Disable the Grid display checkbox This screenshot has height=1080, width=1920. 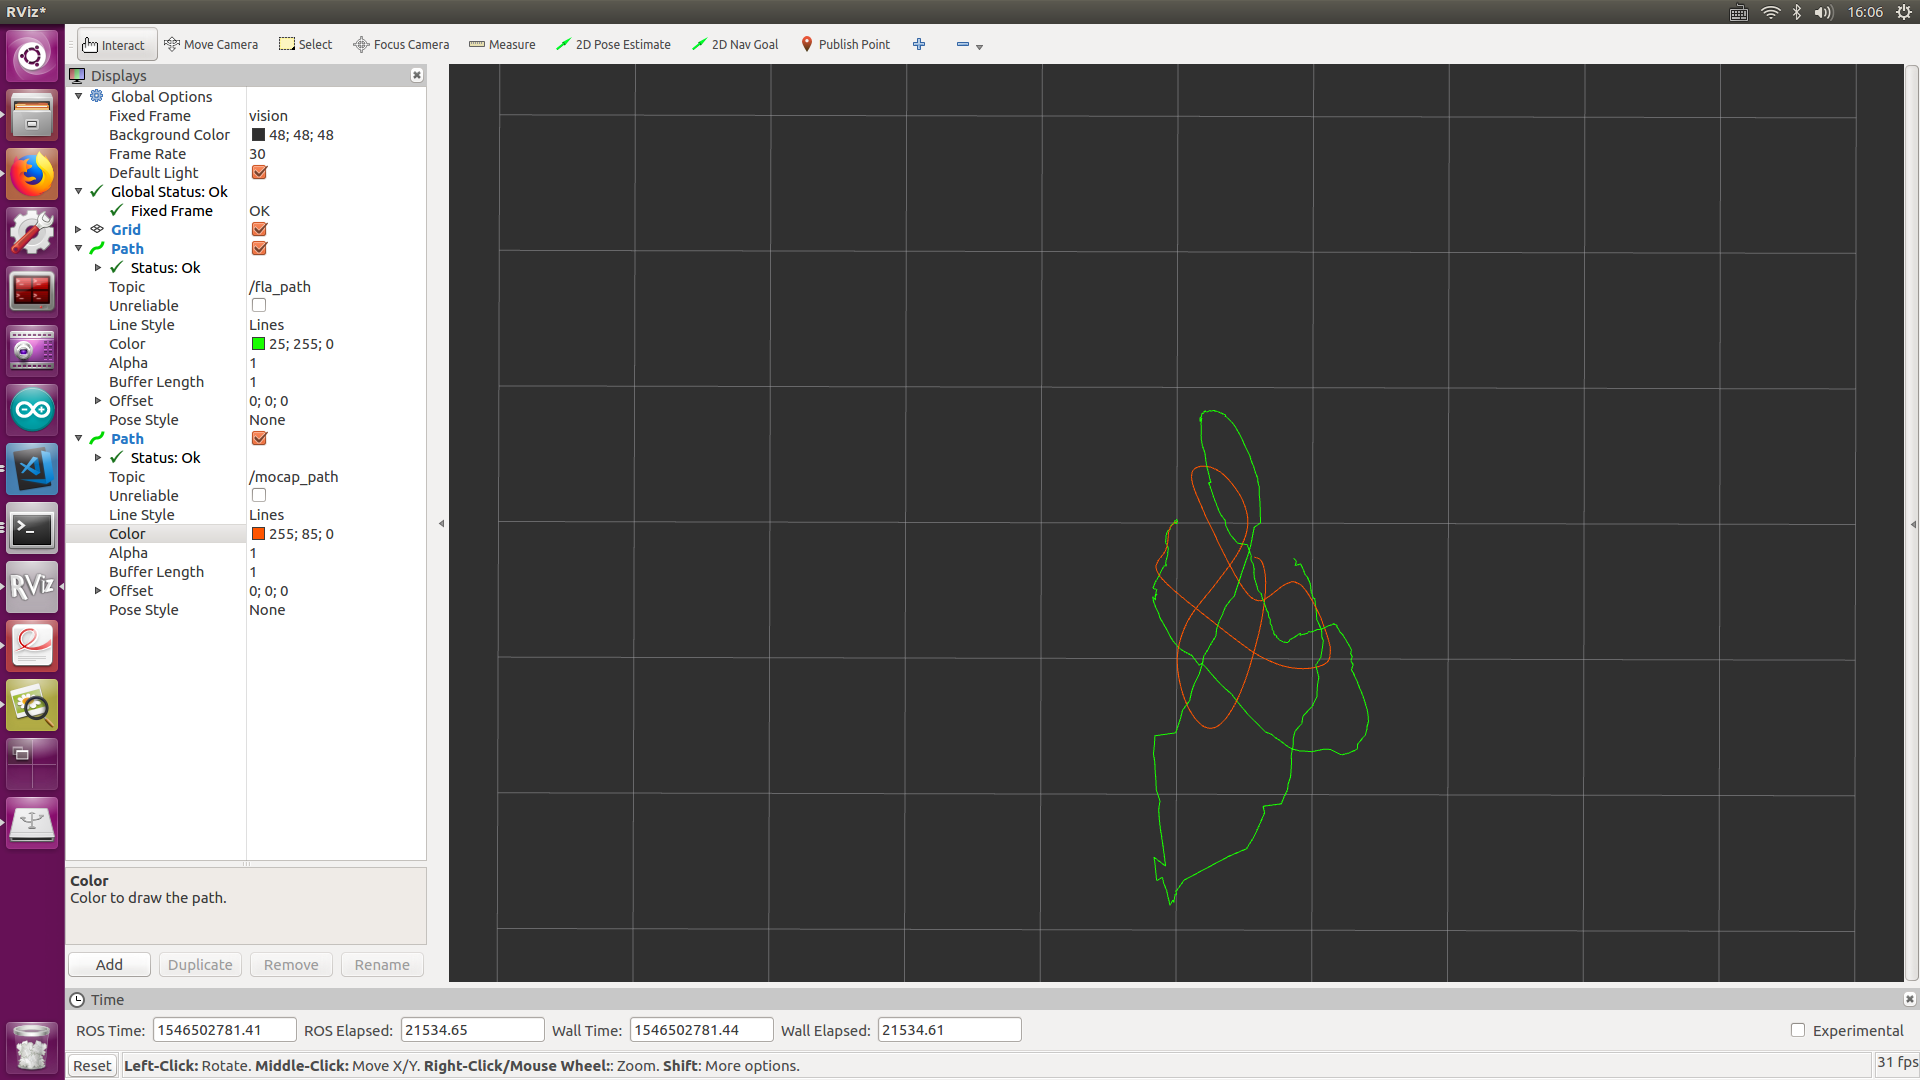click(259, 229)
